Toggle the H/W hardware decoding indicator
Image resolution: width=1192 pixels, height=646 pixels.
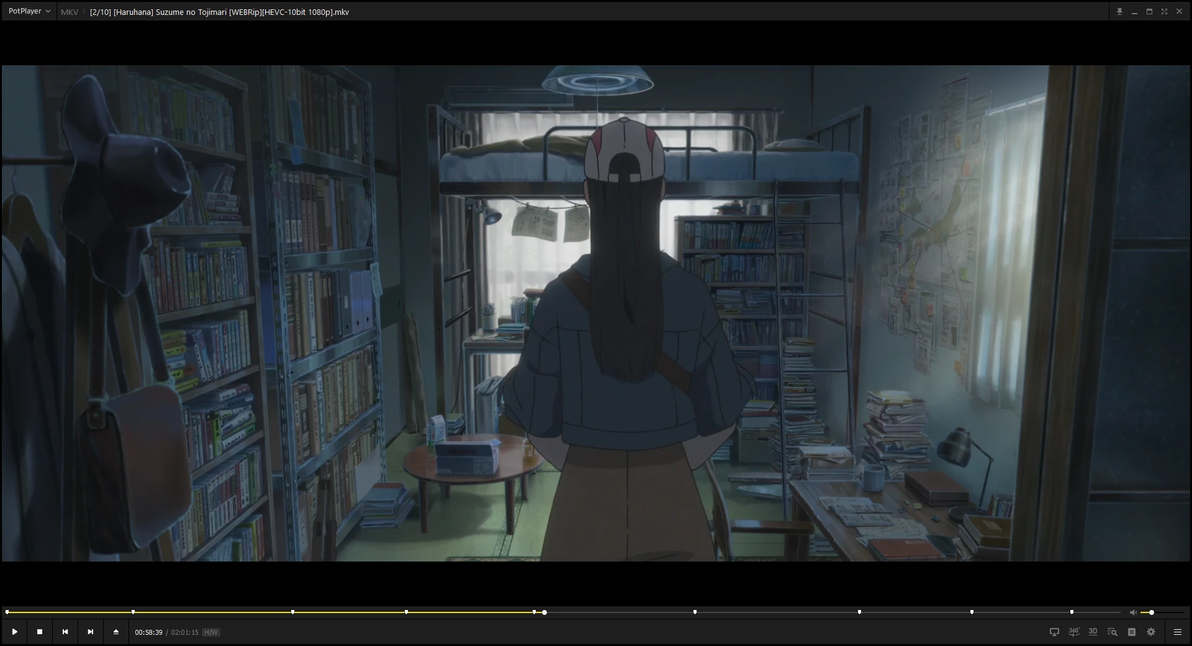point(211,632)
